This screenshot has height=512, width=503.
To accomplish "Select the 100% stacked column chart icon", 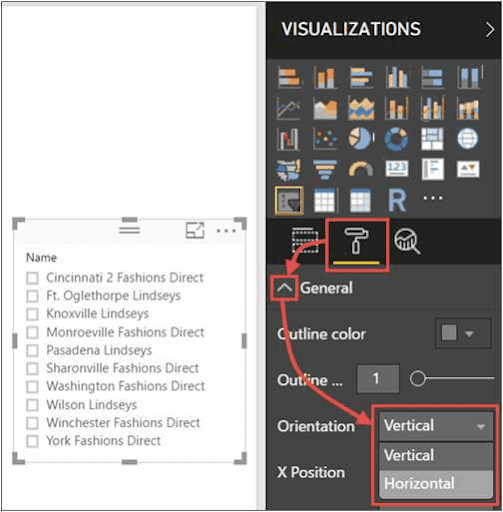I will tap(468, 77).
